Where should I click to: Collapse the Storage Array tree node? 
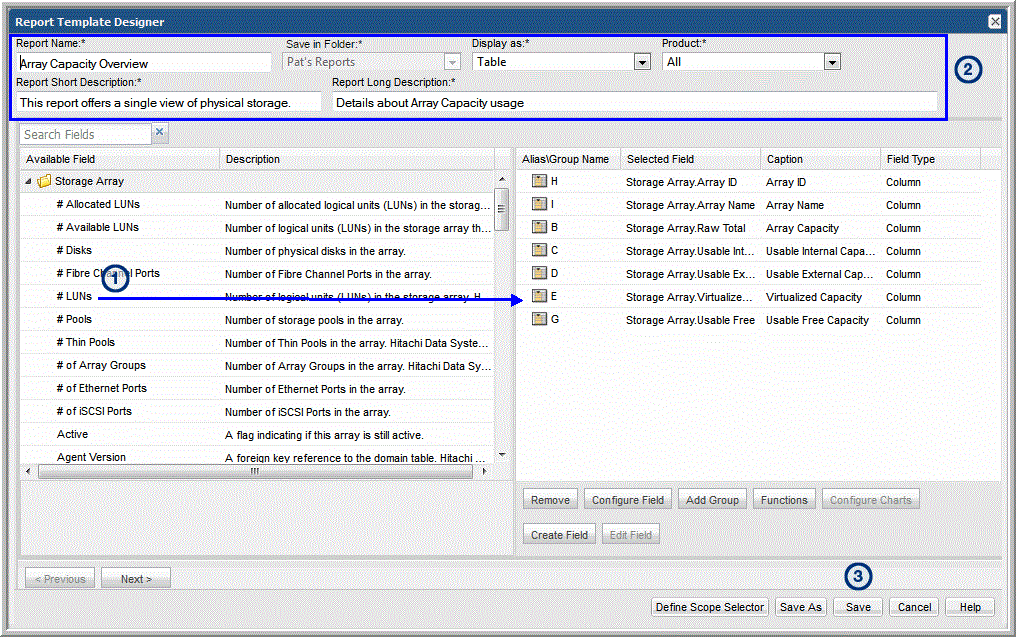pos(28,182)
